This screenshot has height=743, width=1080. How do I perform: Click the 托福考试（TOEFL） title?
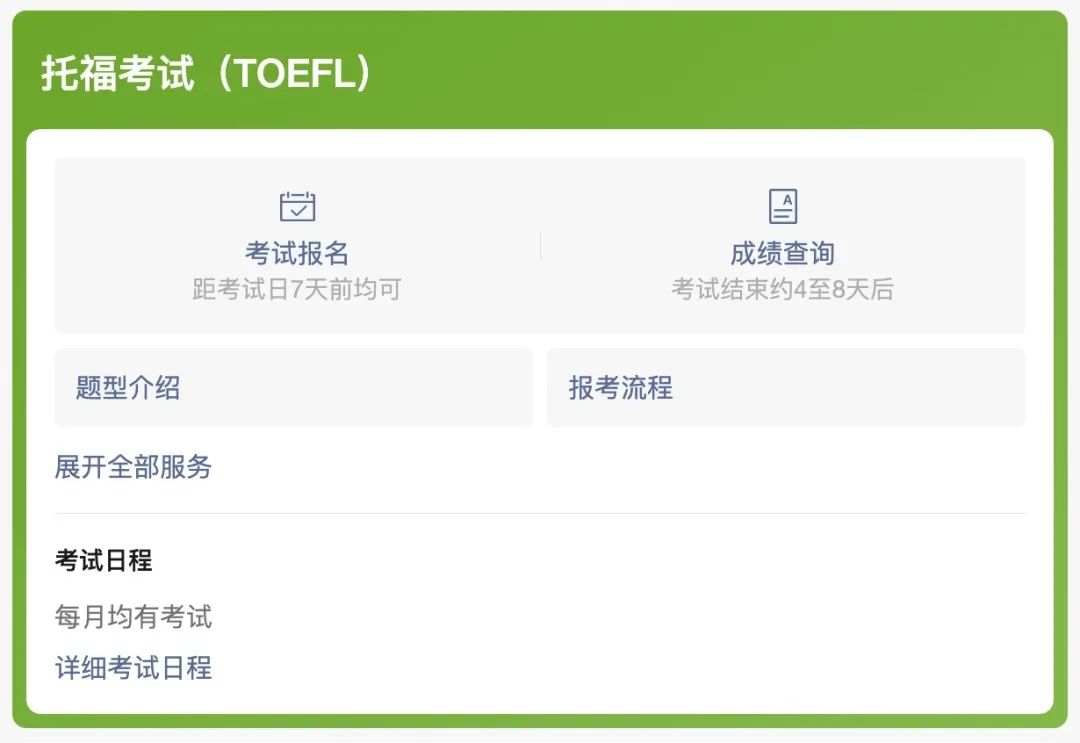(207, 72)
